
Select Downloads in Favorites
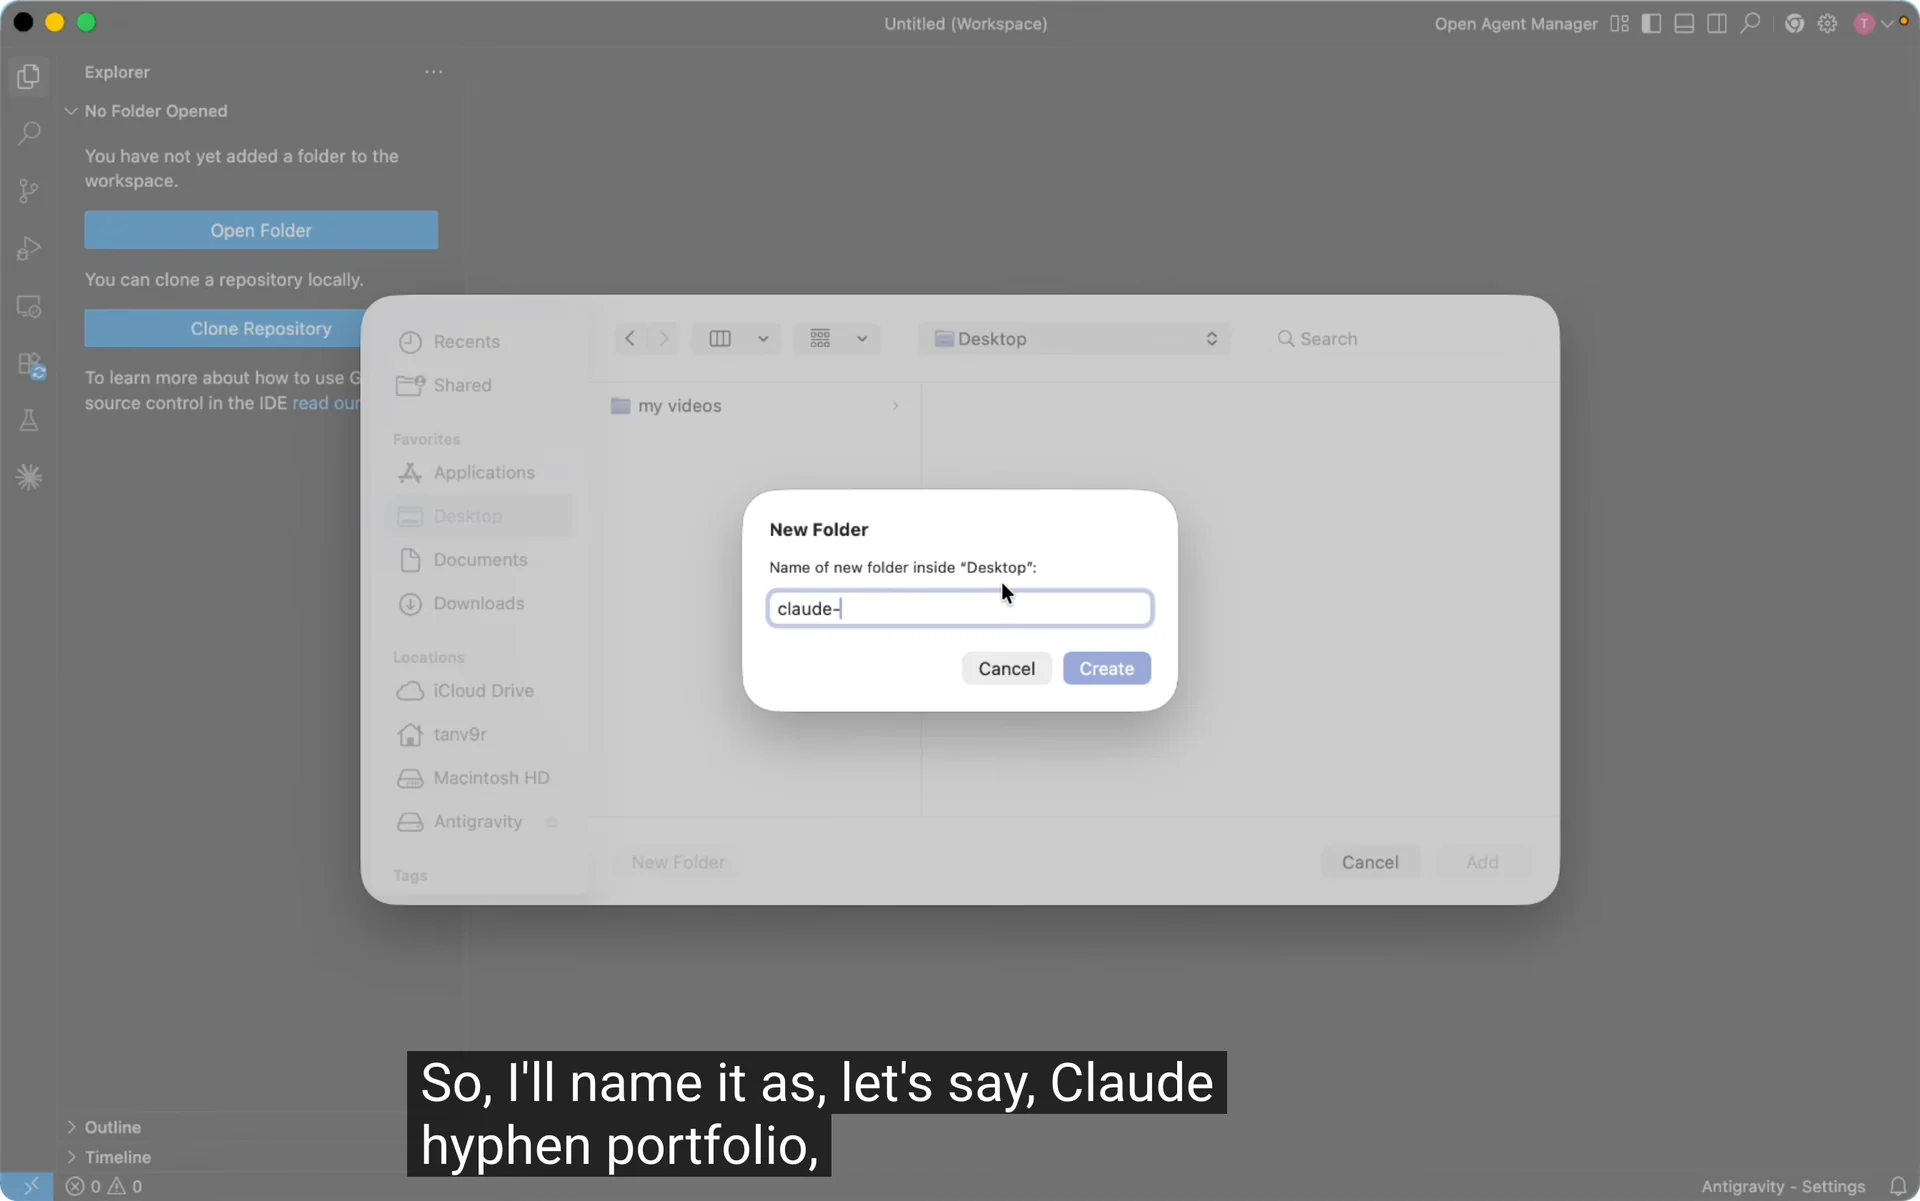point(478,603)
